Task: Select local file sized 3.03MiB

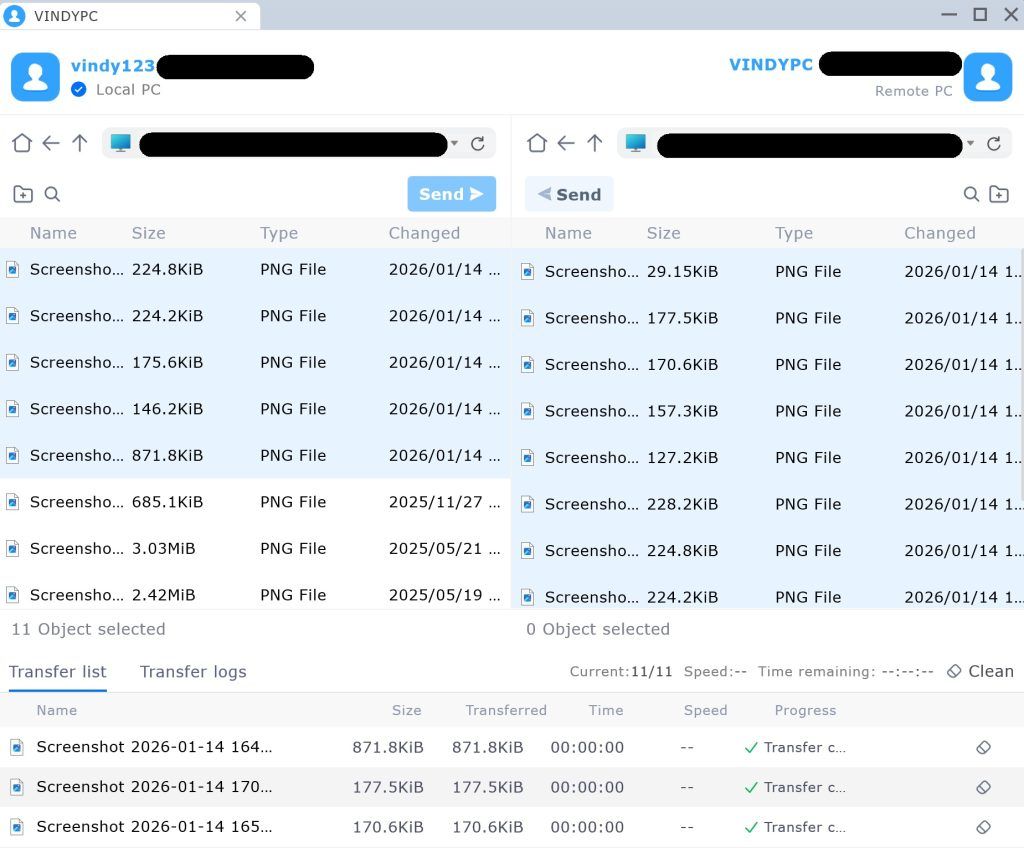Action: click(255, 548)
